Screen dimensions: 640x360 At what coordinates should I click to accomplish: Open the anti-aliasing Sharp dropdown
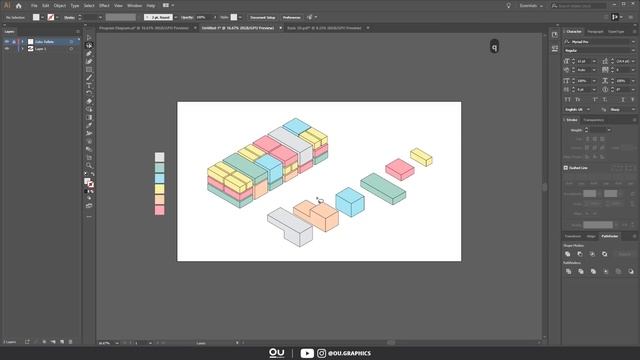pyautogui.click(x=622, y=109)
